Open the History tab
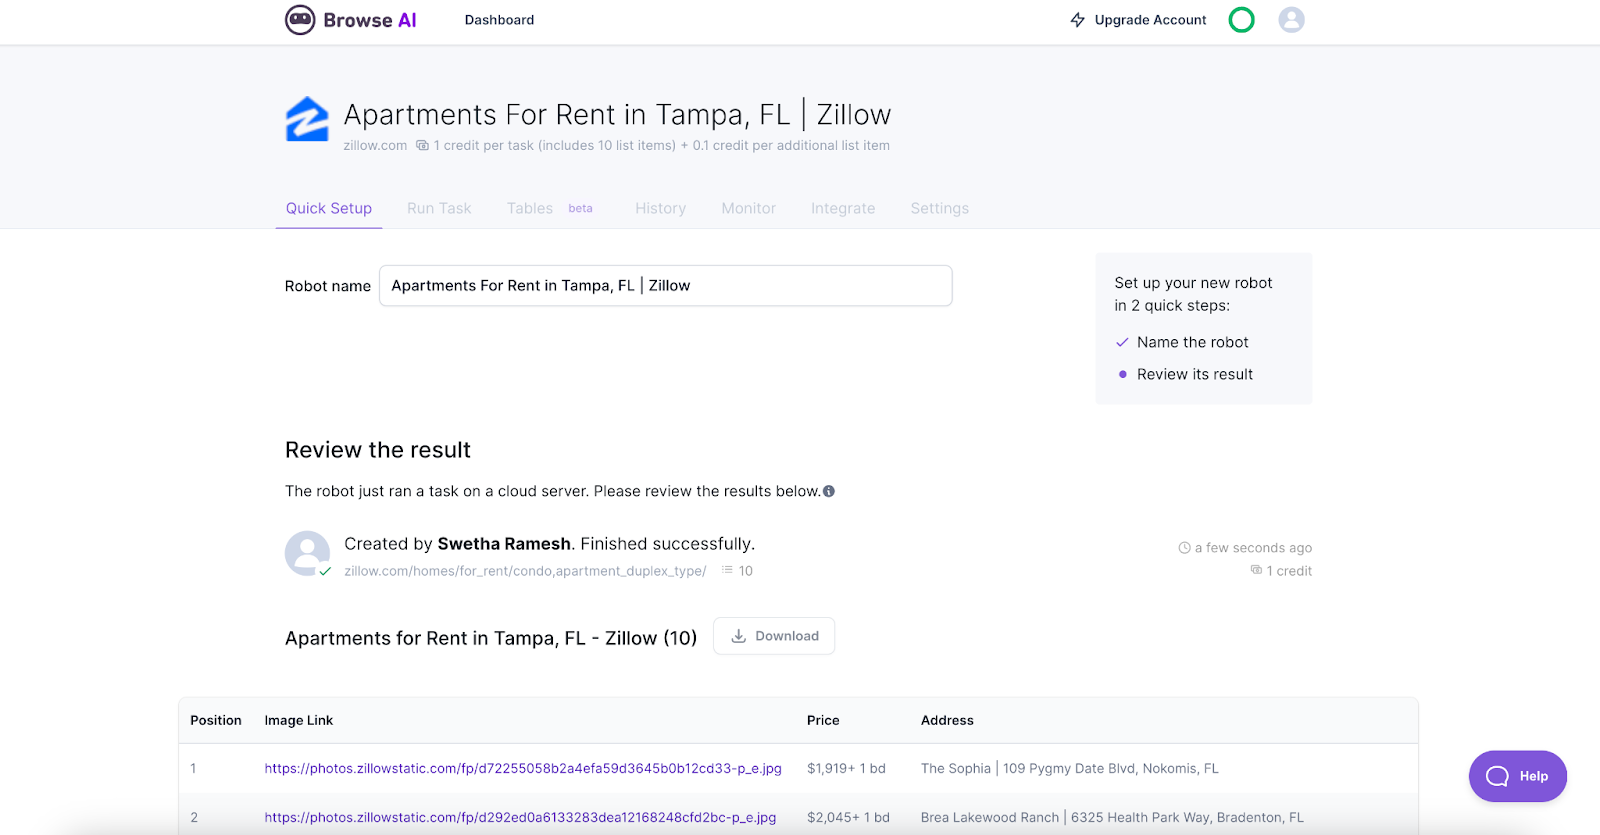The width and height of the screenshot is (1600, 835). [x=660, y=208]
